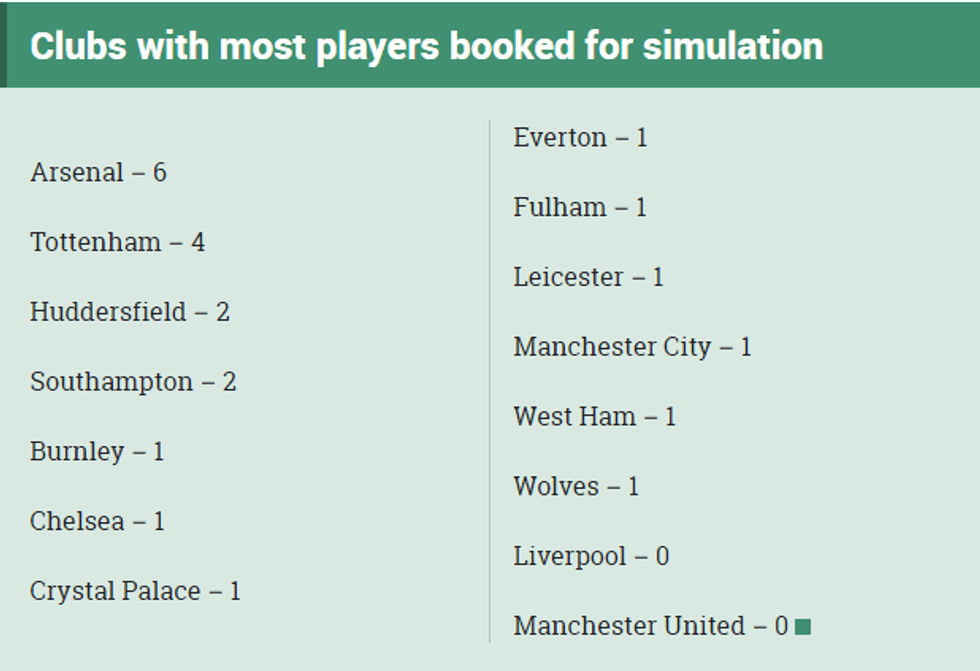980x671 pixels.
Task: Click the Manchester United – 0 text
Action: 651,626
